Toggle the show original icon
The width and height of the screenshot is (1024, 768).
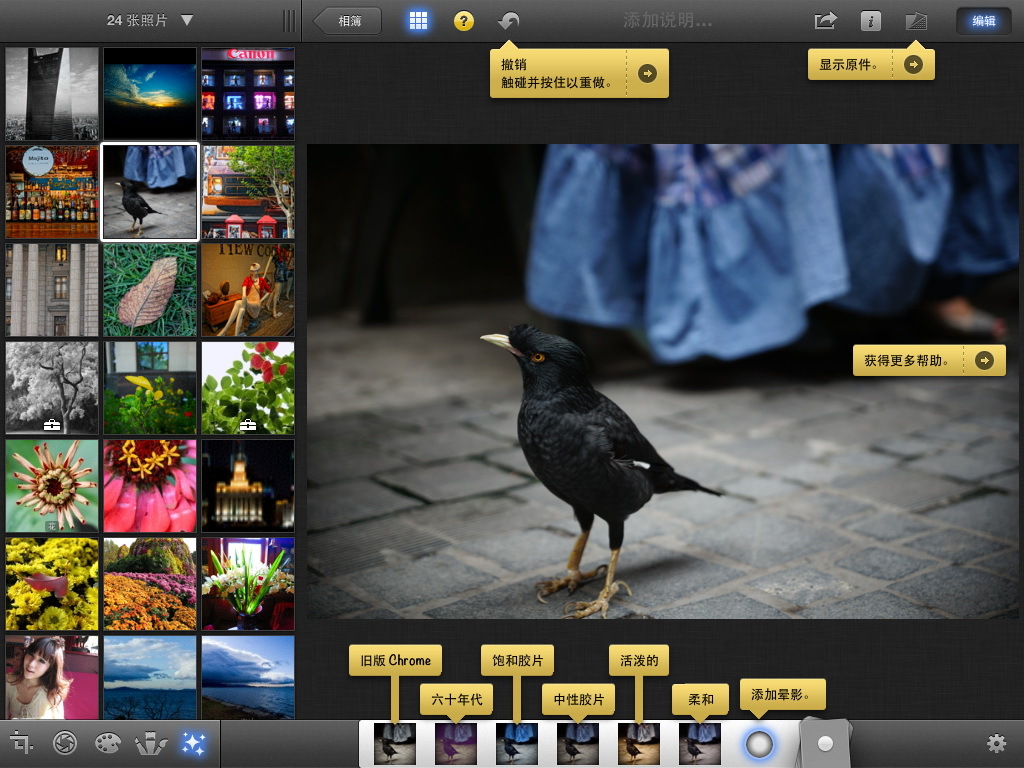tap(916, 21)
